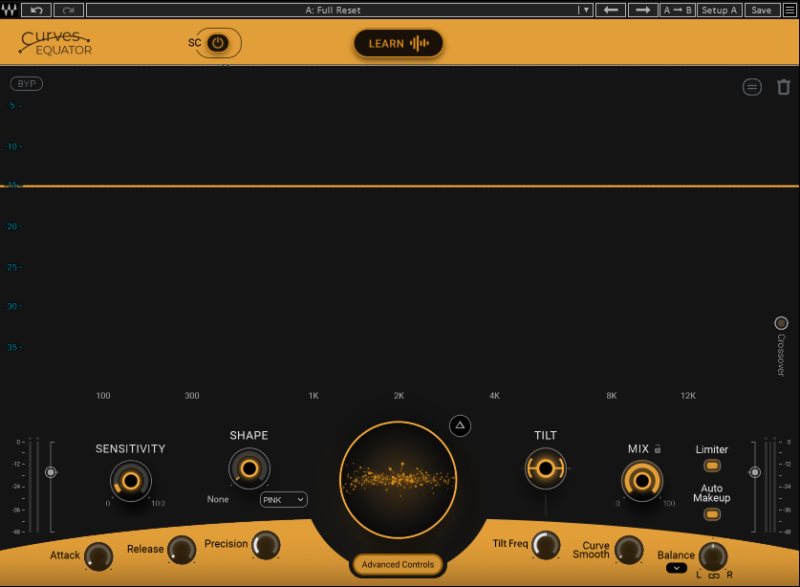Toggle the BYP bypass button
The image size is (800, 587).
[27, 84]
